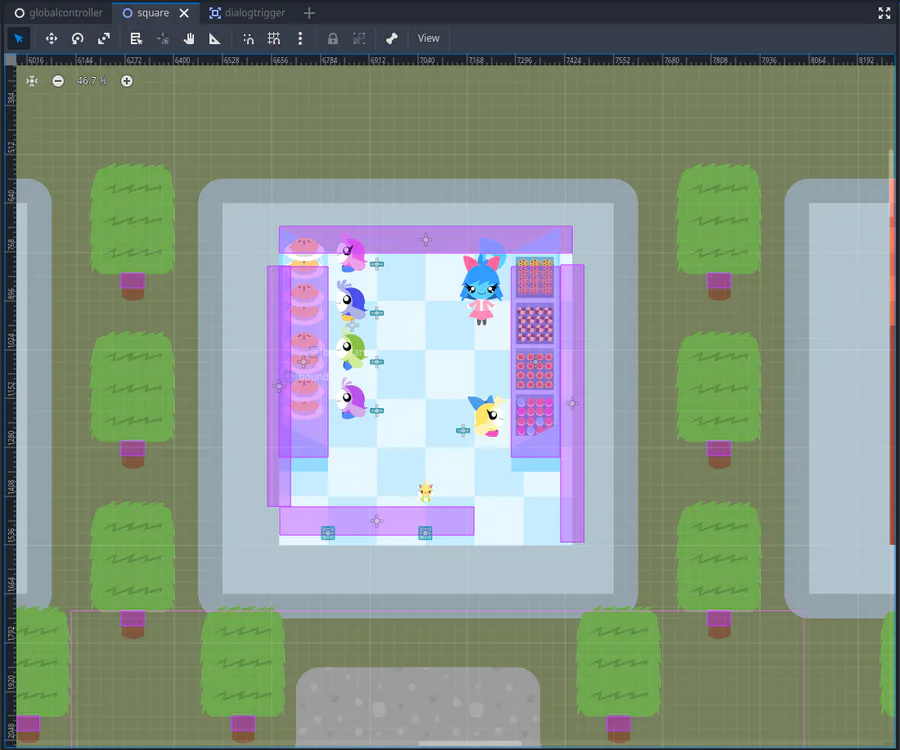Group the selected node's children

coord(359,38)
